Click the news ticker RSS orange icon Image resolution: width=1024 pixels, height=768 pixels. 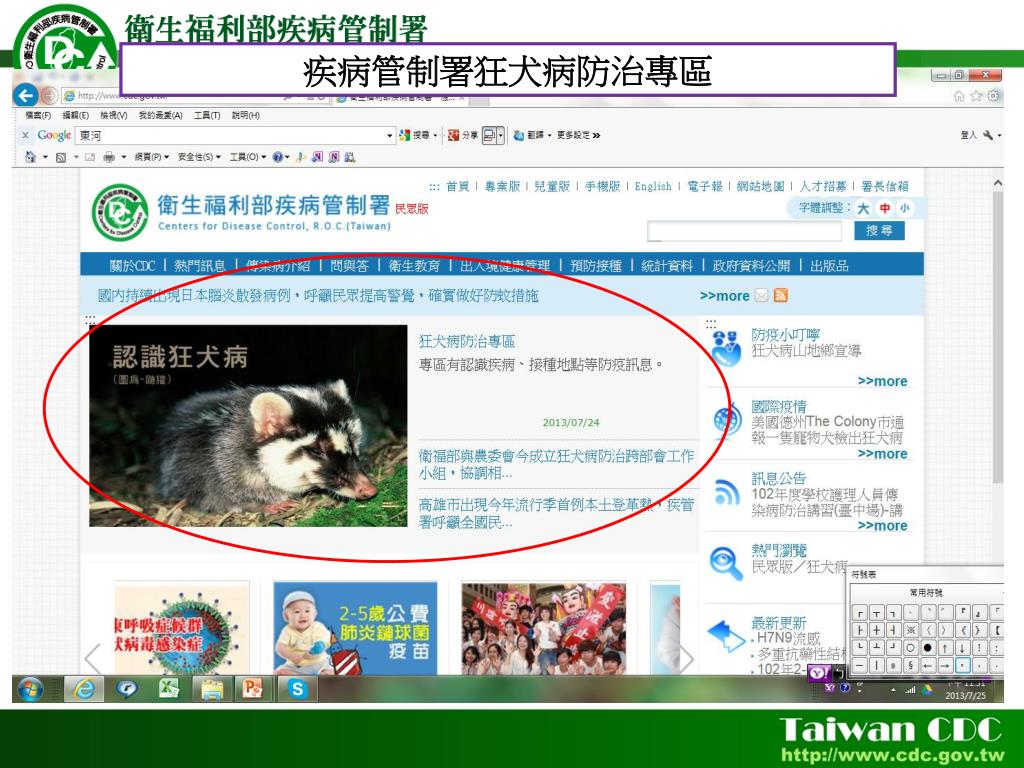(780, 295)
